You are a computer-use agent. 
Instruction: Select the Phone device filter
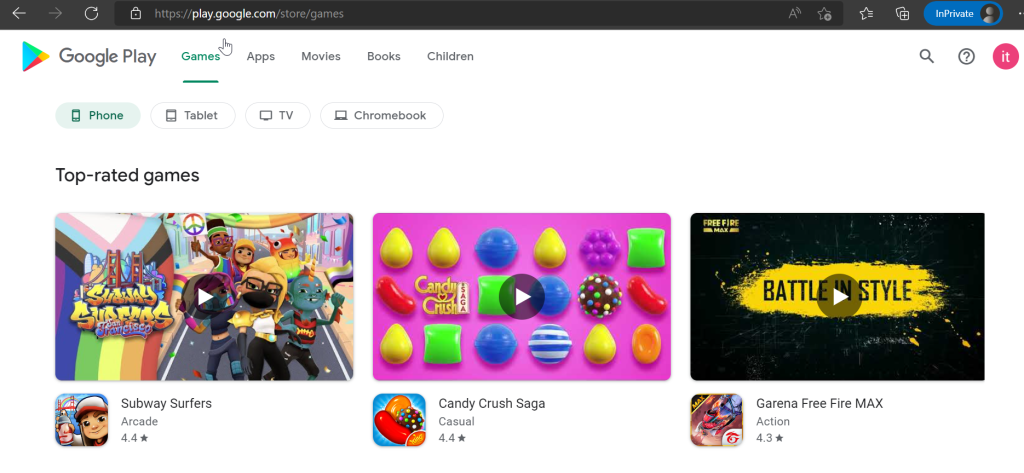tap(98, 116)
